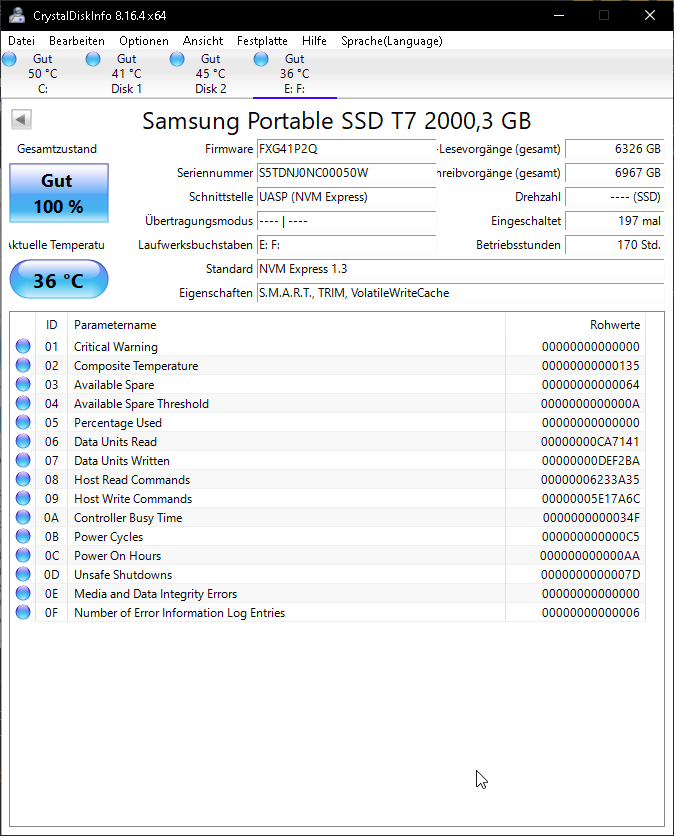Click the blue orb beside Media and Data Integrity Errors

(23, 593)
